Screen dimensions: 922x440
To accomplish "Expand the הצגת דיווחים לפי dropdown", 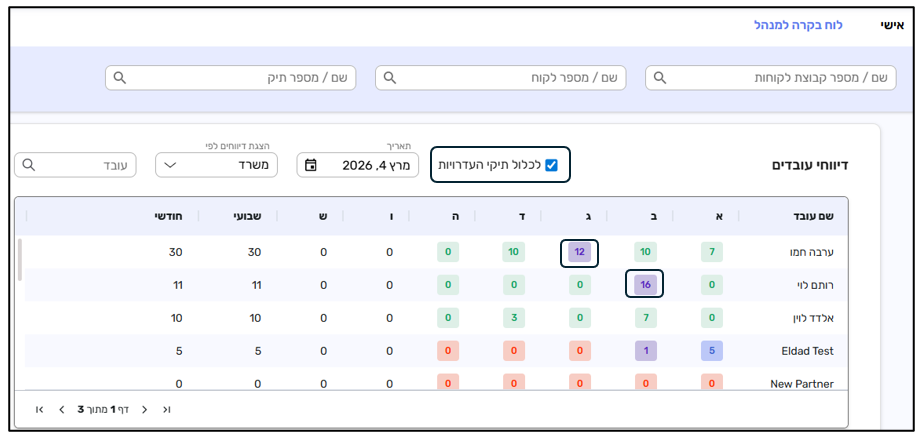I will tap(216, 165).
